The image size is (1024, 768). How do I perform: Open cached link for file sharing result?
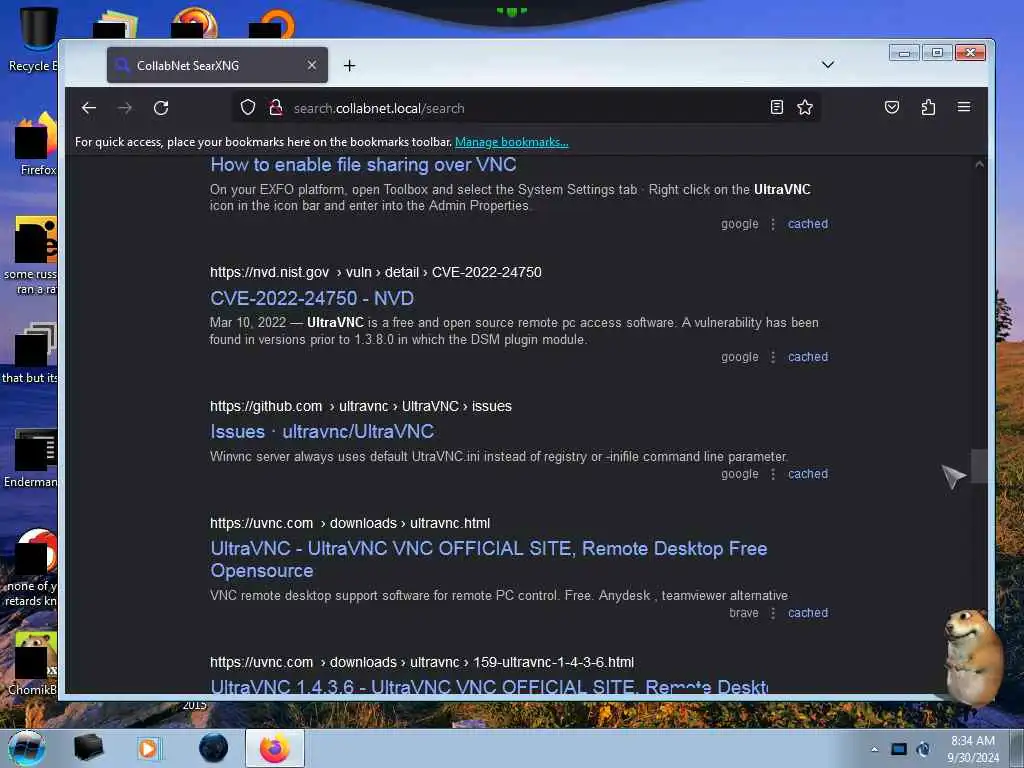pos(808,224)
